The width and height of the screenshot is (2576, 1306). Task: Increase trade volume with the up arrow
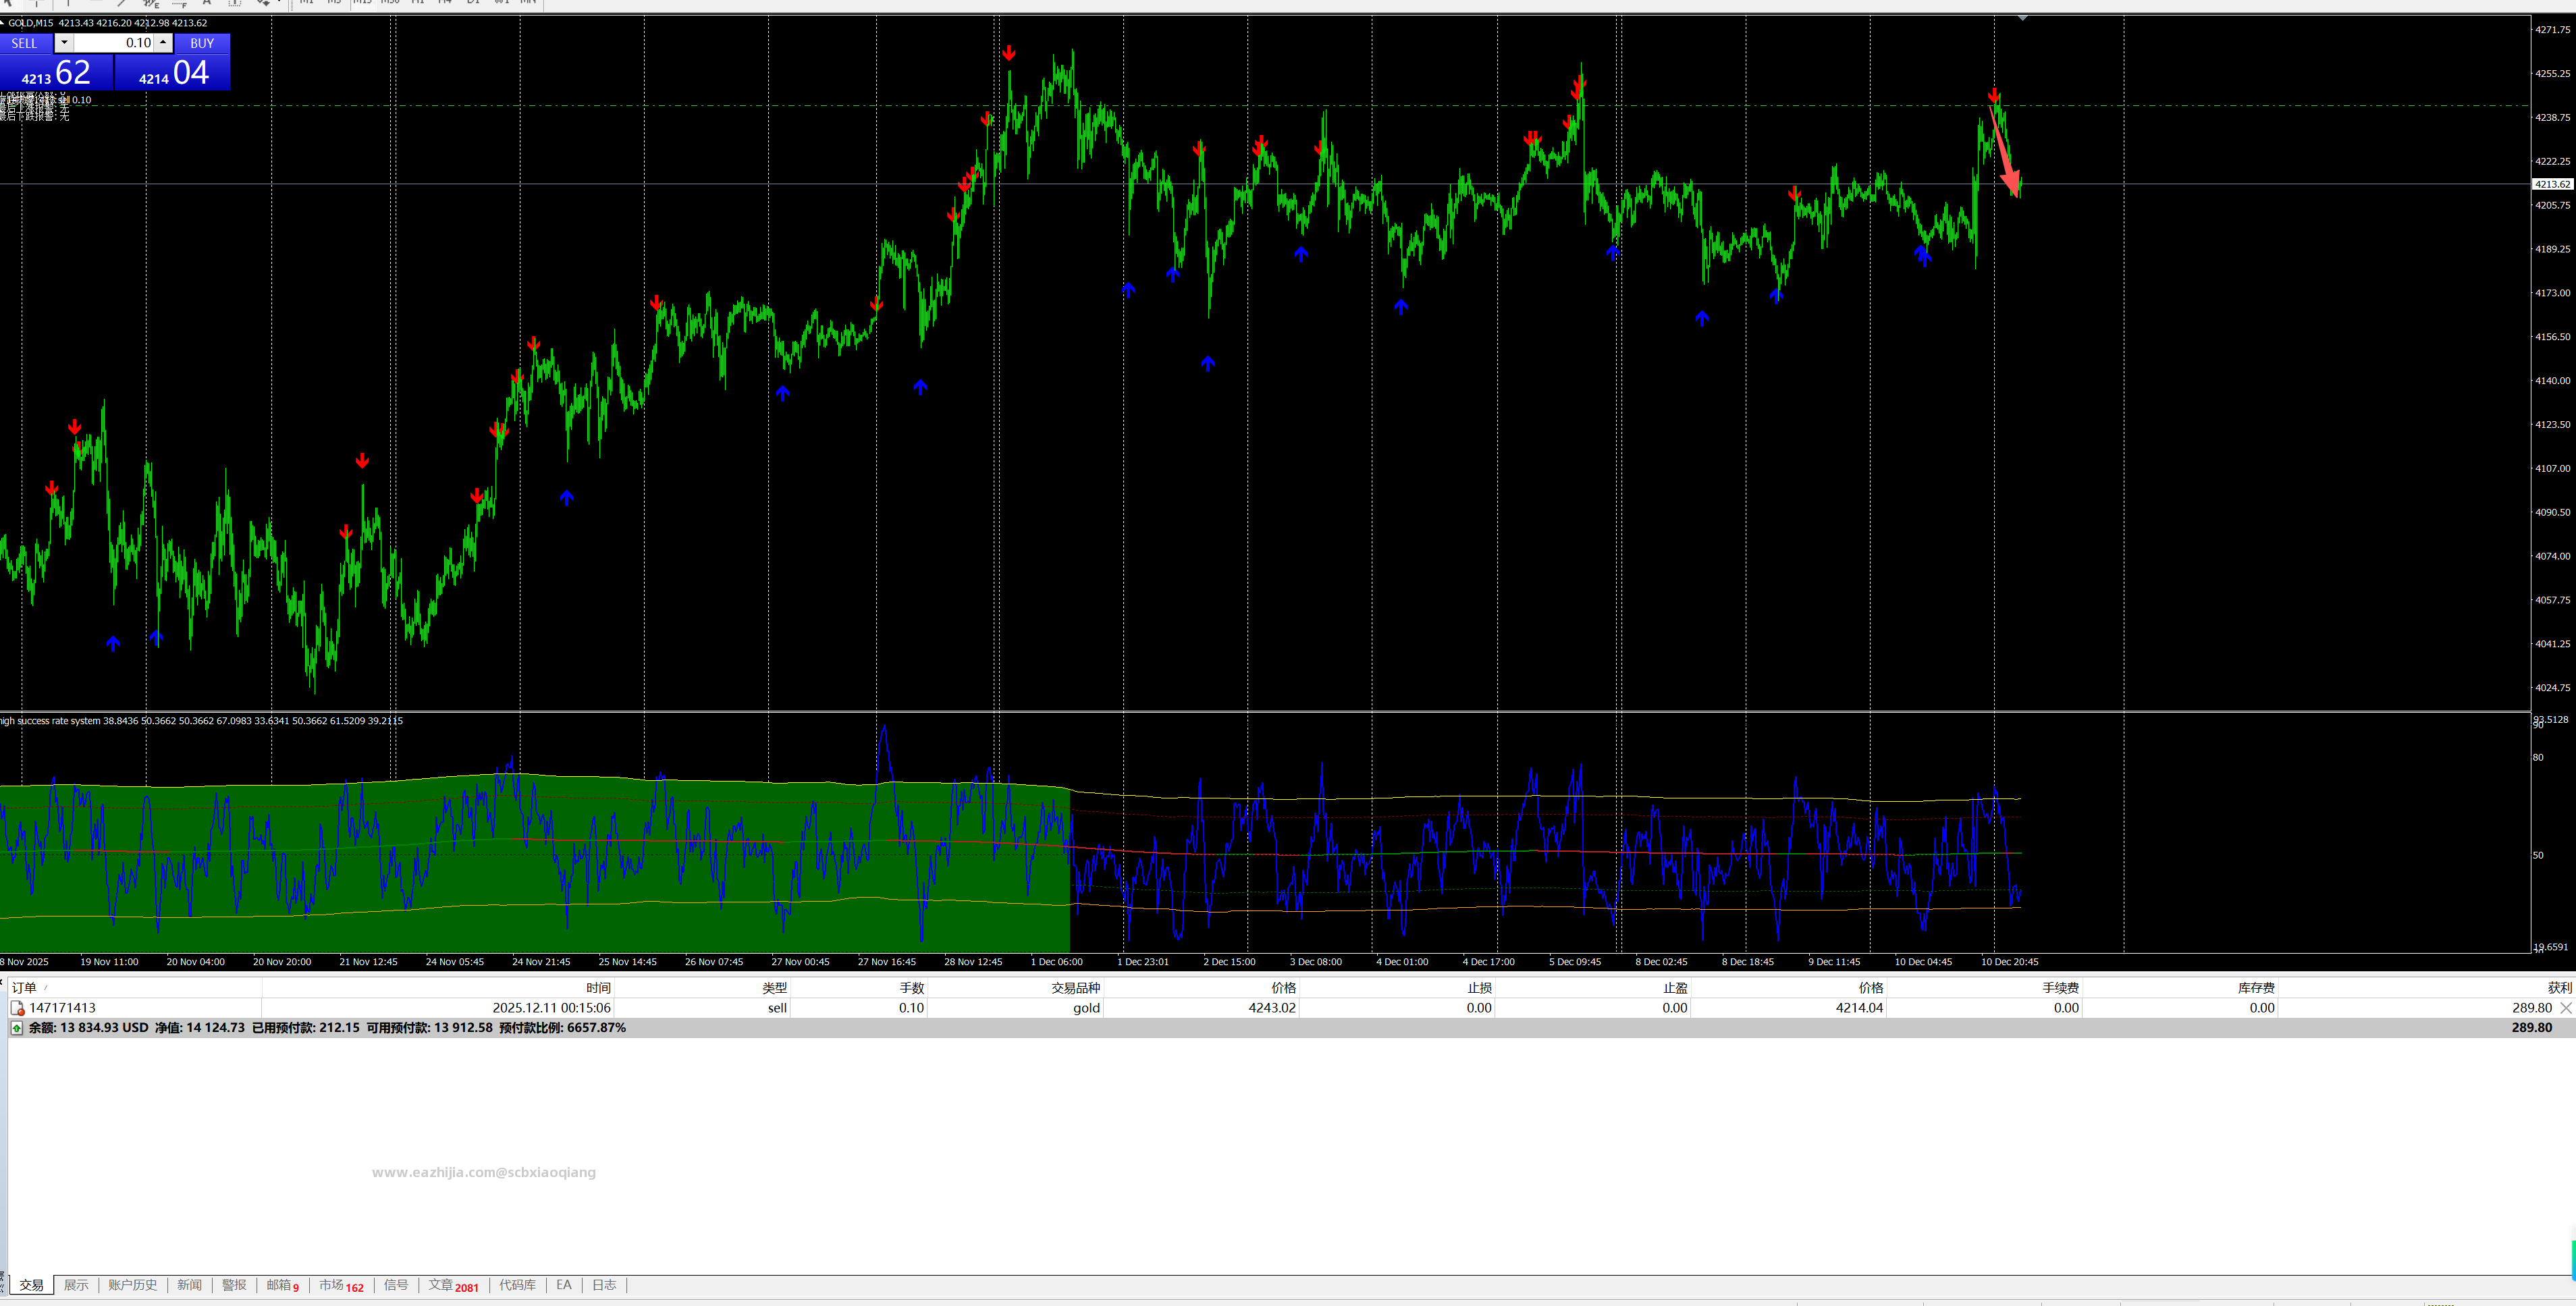(163, 43)
